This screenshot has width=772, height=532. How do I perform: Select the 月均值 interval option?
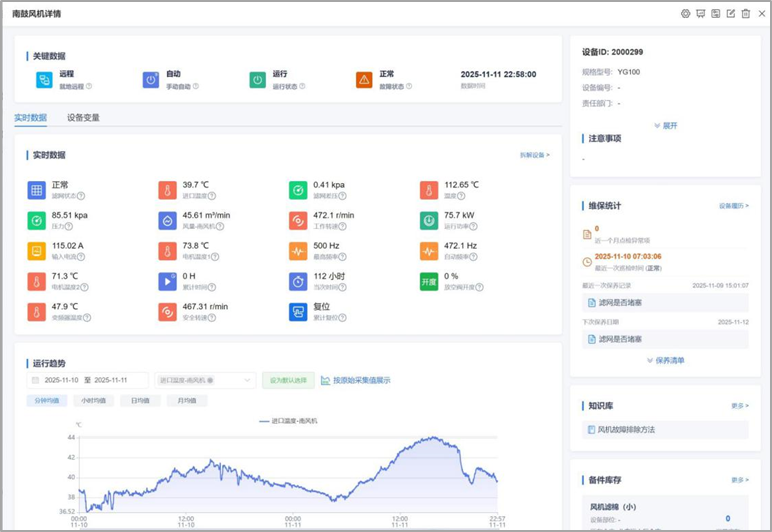[186, 400]
